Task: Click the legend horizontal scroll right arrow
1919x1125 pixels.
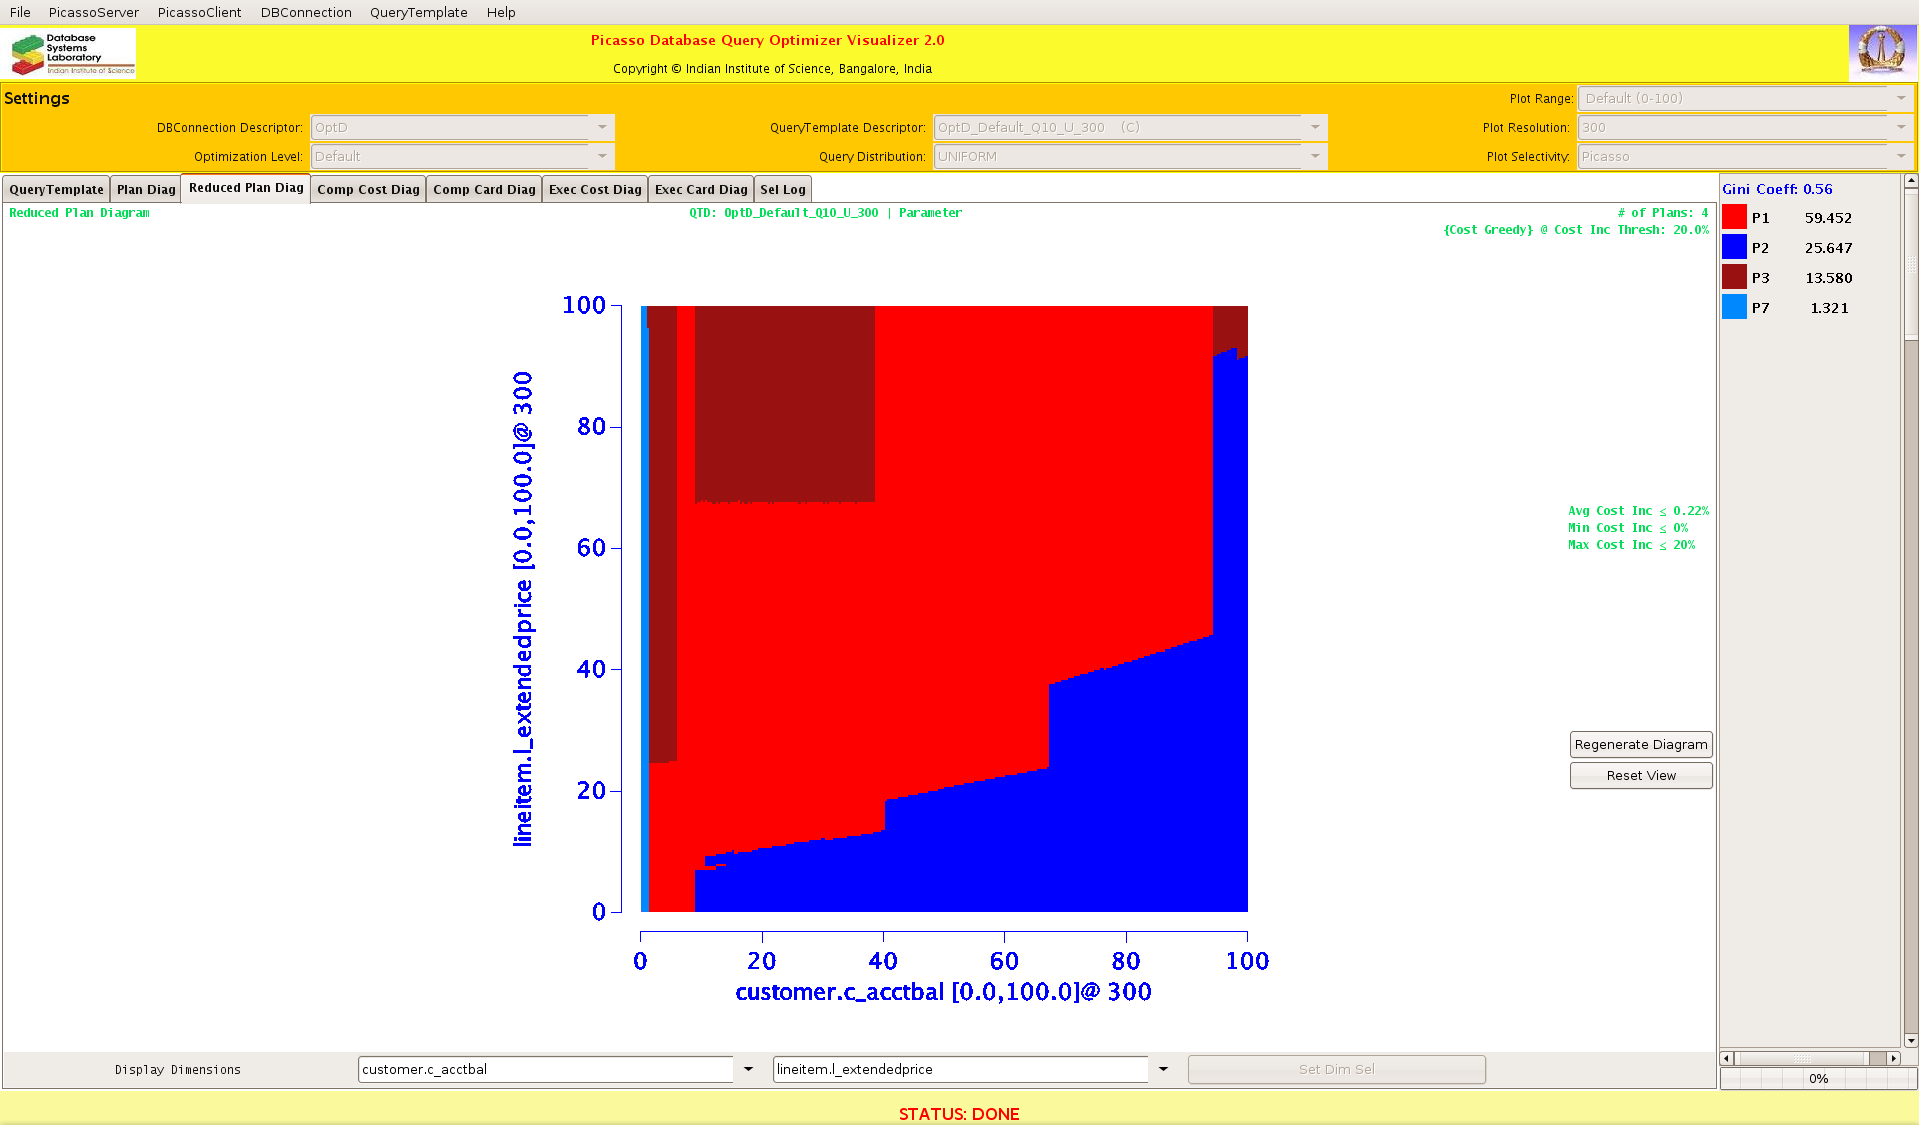Action: point(1893,1058)
